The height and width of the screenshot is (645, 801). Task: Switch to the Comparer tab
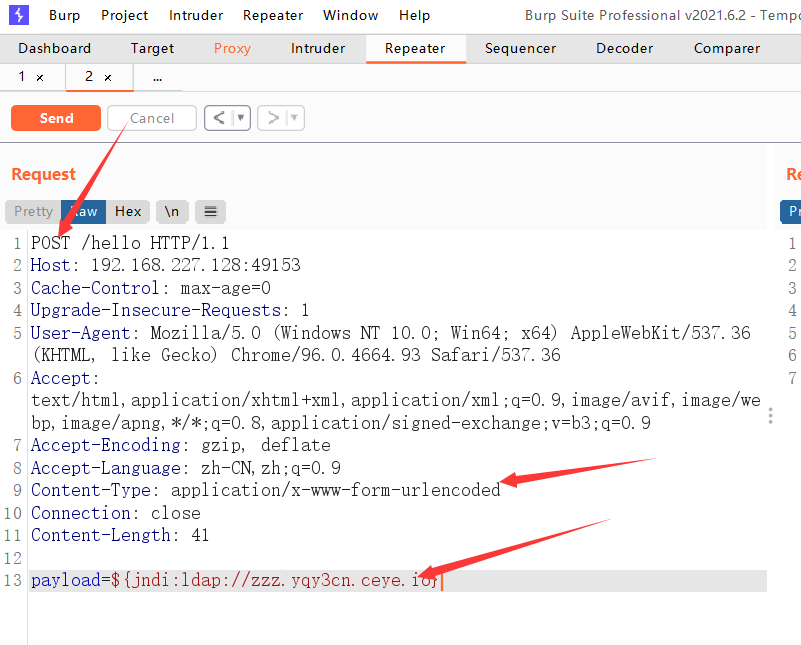tap(727, 49)
